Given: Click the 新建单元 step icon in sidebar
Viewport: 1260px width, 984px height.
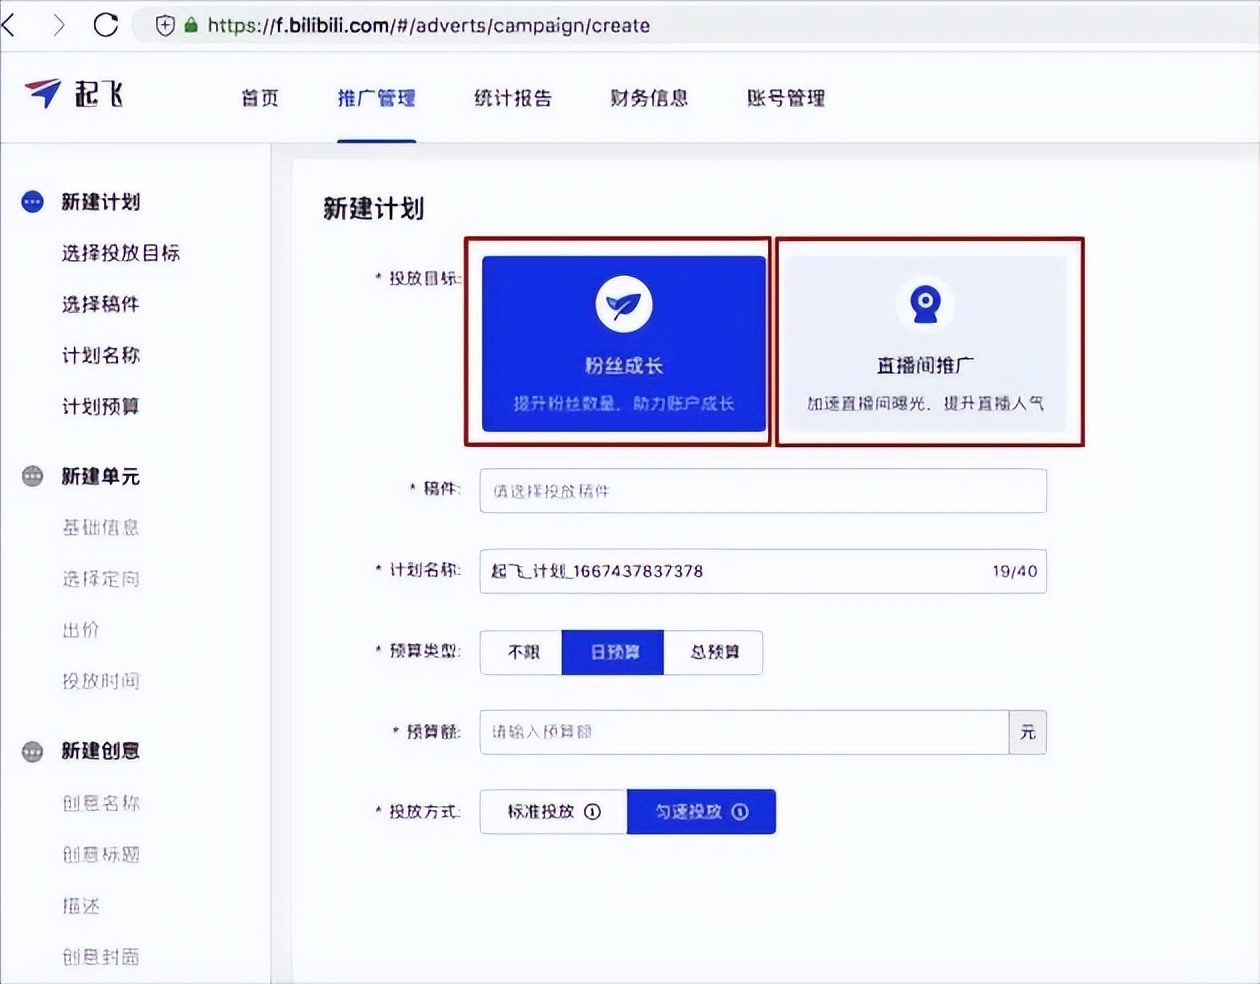Looking at the screenshot, I should pos(32,476).
